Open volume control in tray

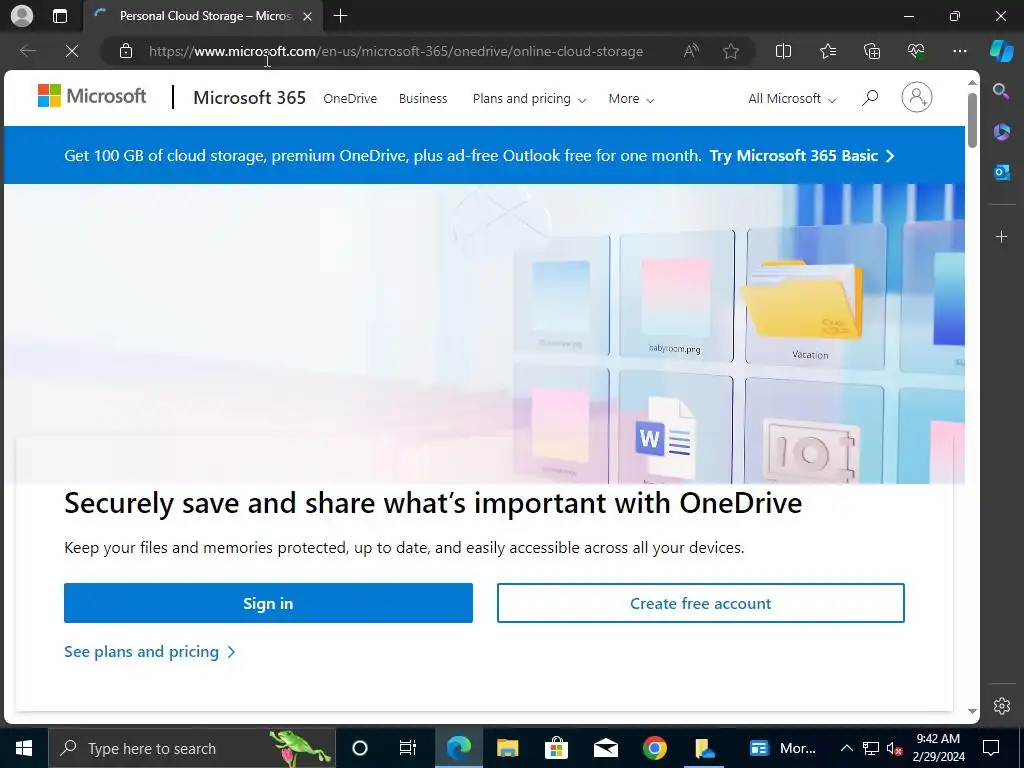tap(894, 748)
